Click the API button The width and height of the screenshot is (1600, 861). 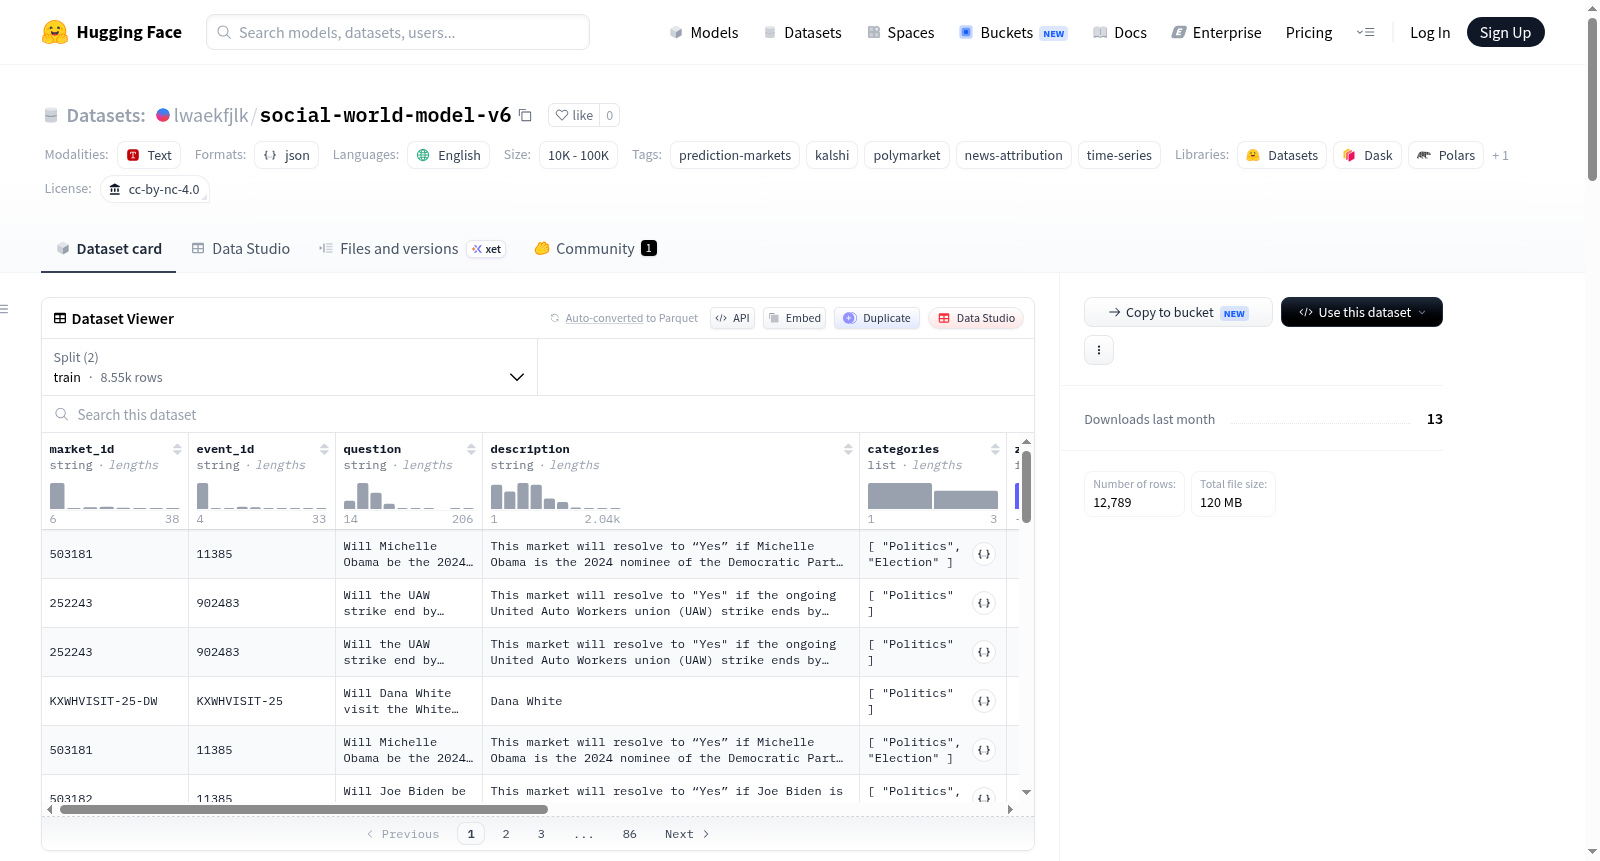pos(732,318)
